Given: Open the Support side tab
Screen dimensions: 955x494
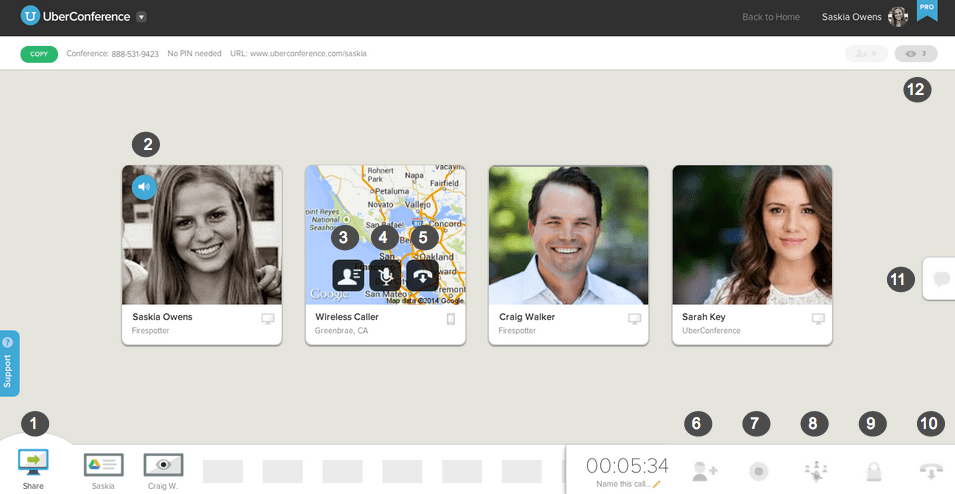Looking at the screenshot, I should pos(9,364).
